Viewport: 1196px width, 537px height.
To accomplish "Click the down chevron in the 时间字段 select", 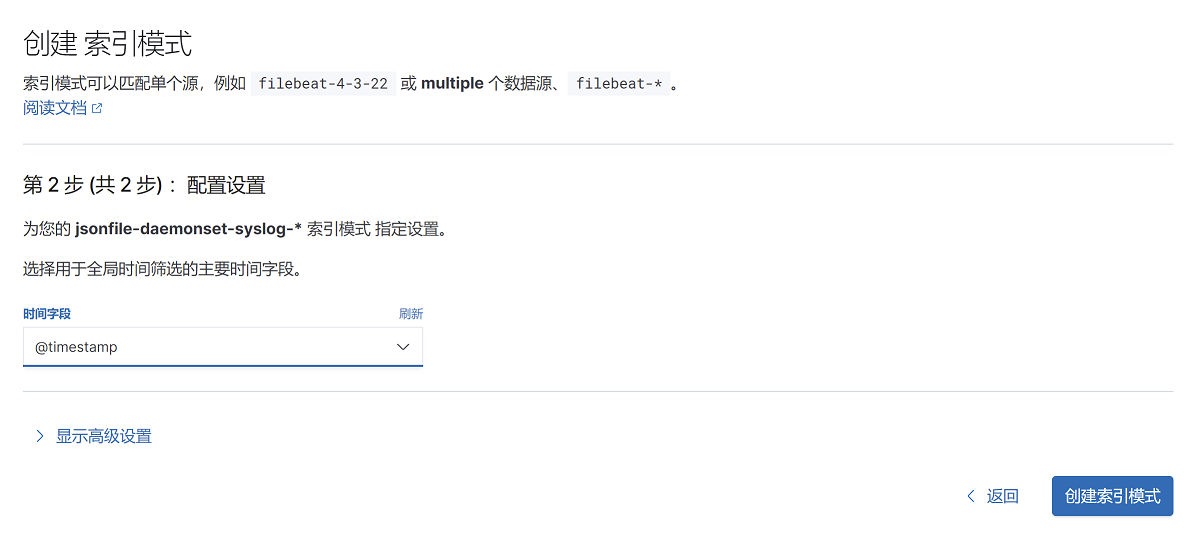I will [403, 347].
